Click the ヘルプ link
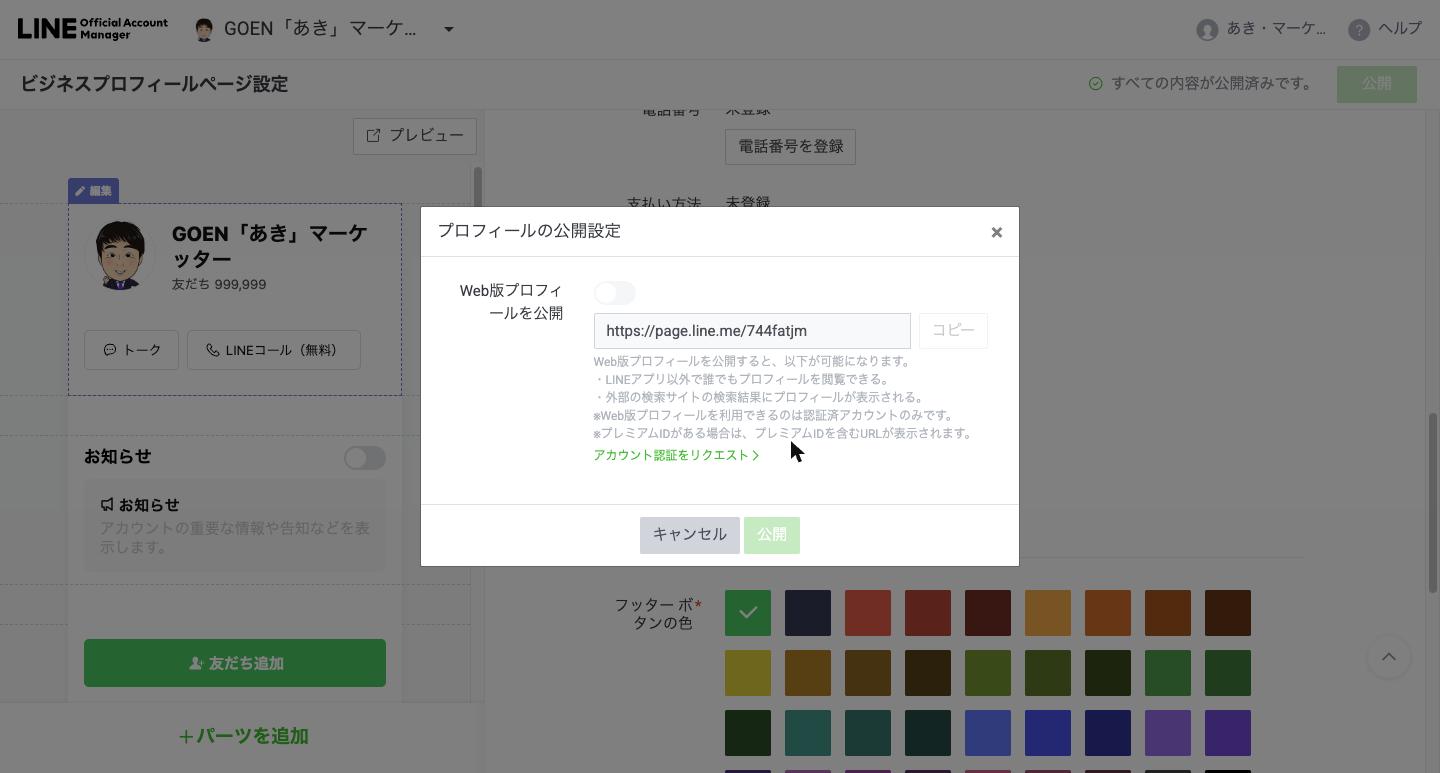This screenshot has height=773, width=1440. pos(1400,28)
